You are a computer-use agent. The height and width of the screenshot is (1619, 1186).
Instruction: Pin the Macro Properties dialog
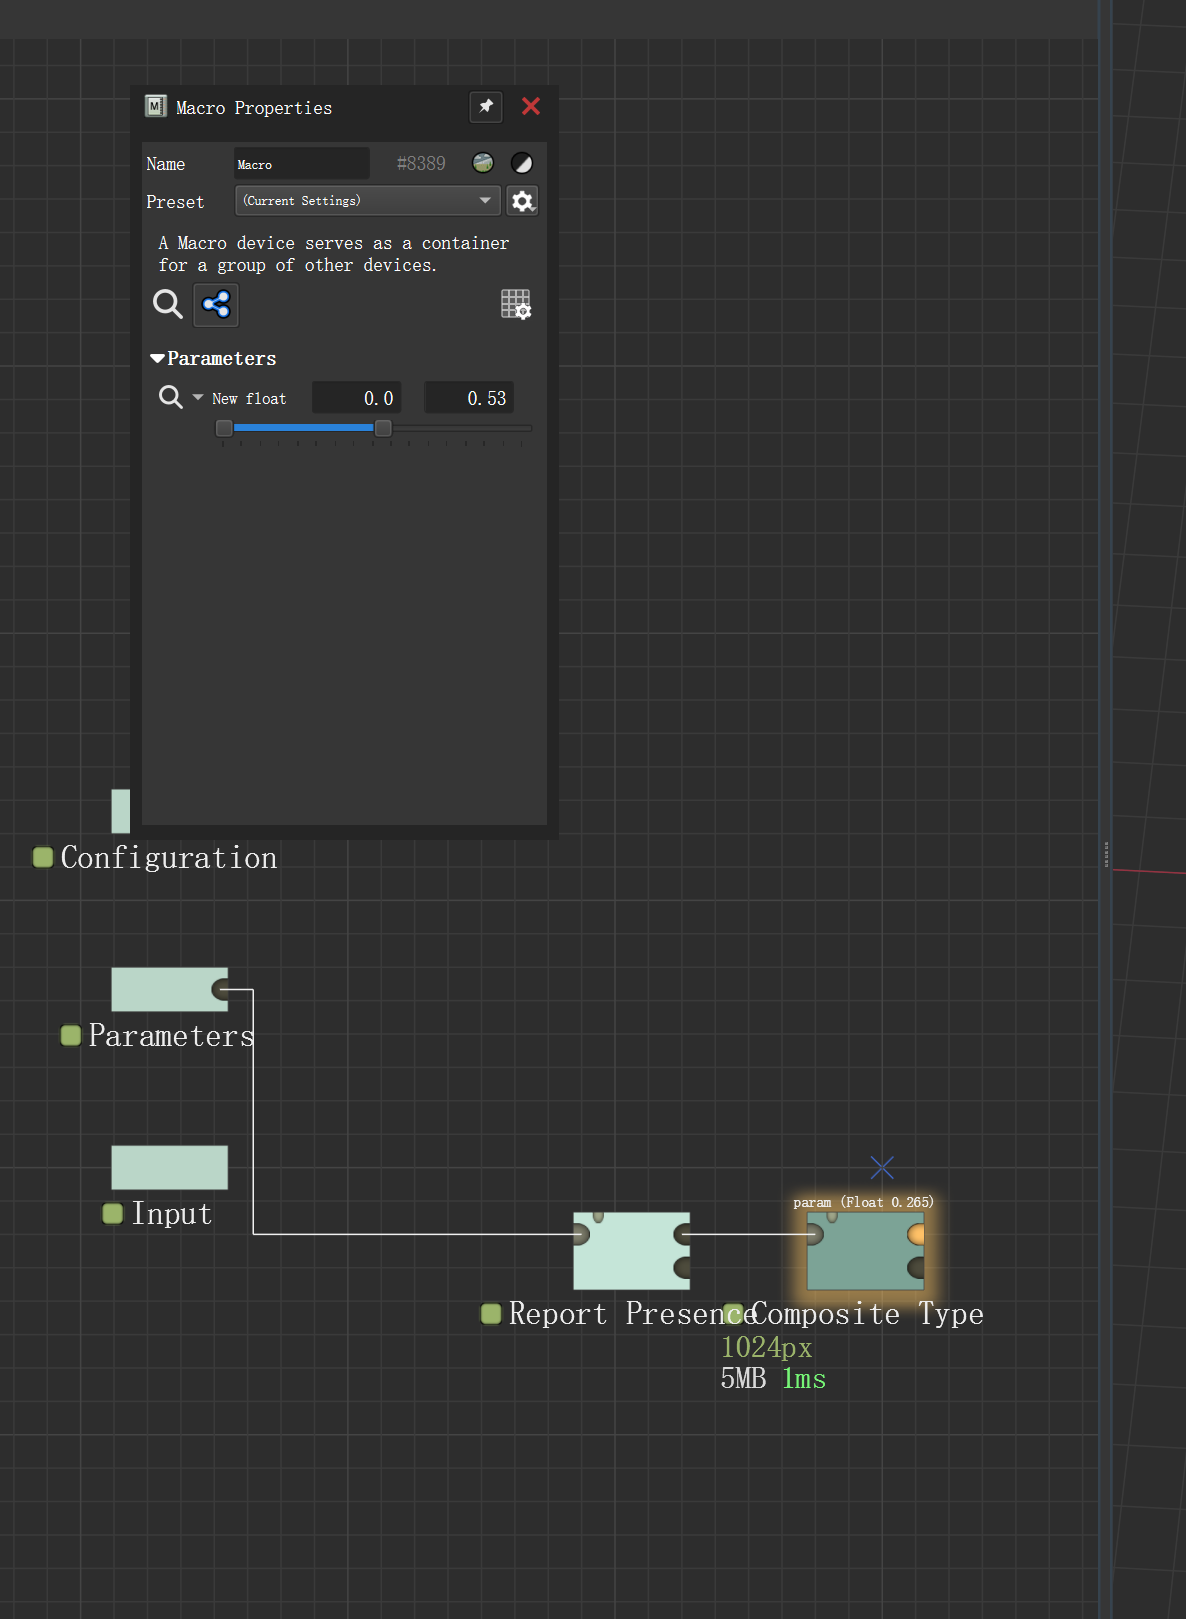486,107
